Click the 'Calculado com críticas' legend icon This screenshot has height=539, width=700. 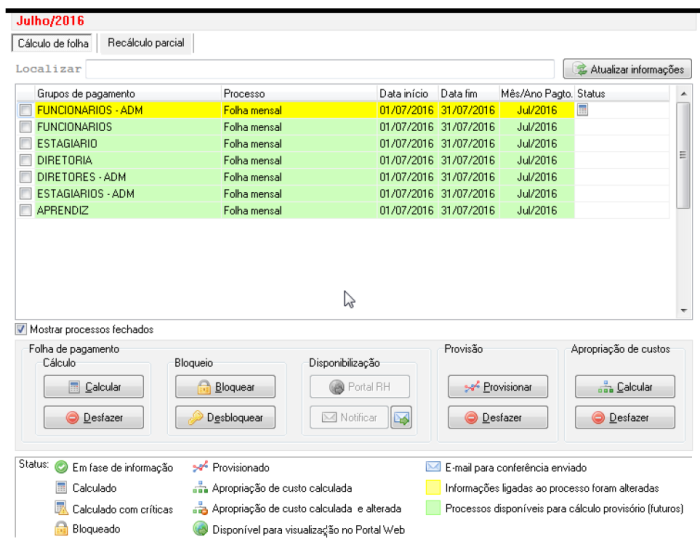[61, 509]
